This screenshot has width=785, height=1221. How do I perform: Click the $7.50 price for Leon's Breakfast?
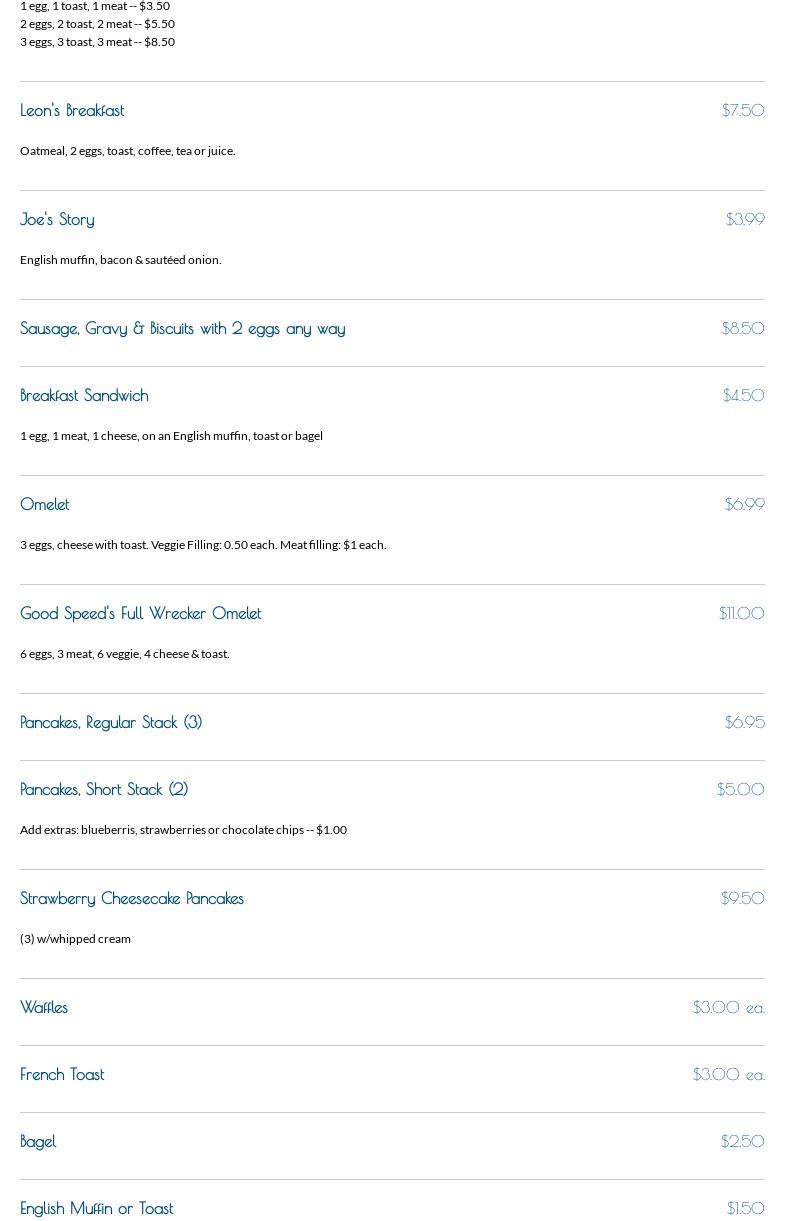(742, 110)
